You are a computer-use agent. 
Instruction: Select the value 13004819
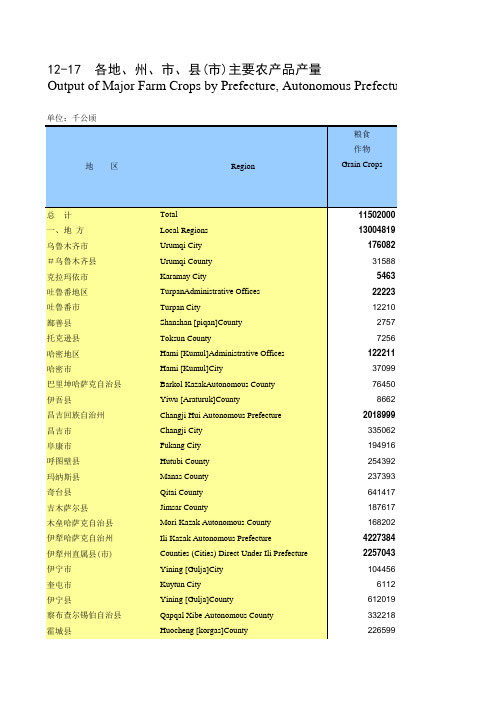[376, 230]
